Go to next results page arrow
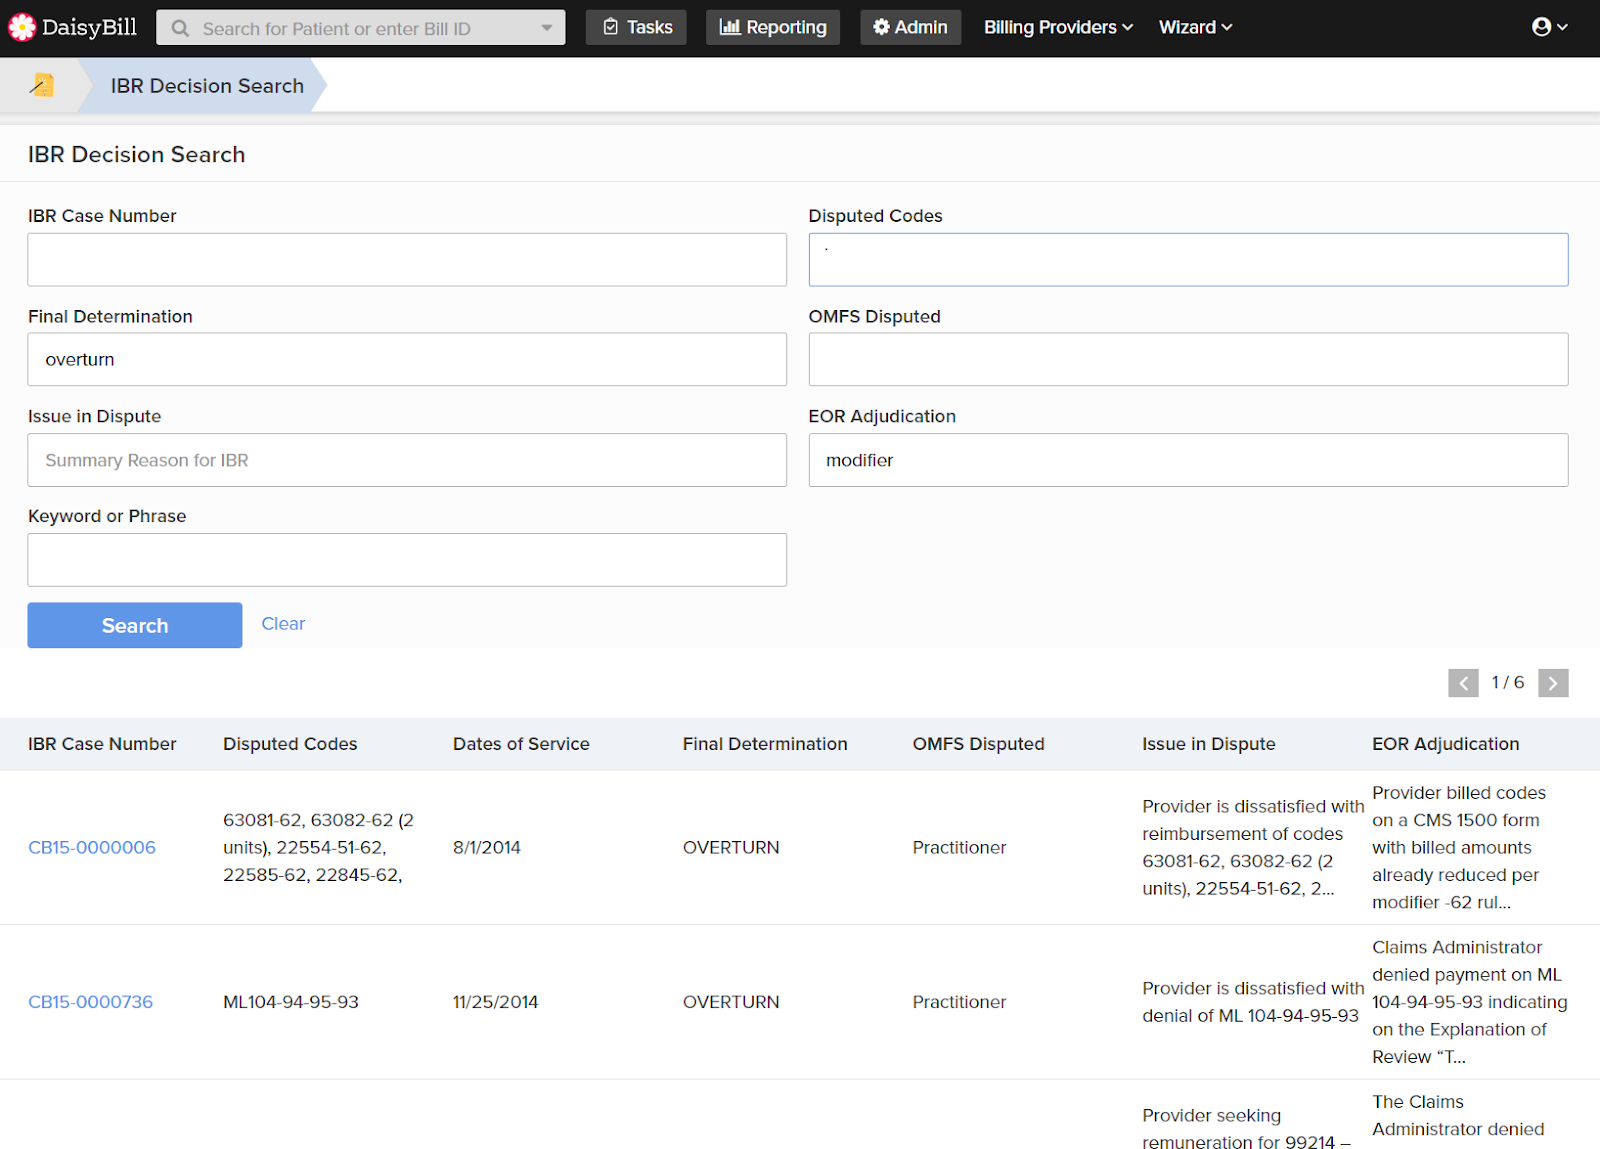 (1552, 683)
